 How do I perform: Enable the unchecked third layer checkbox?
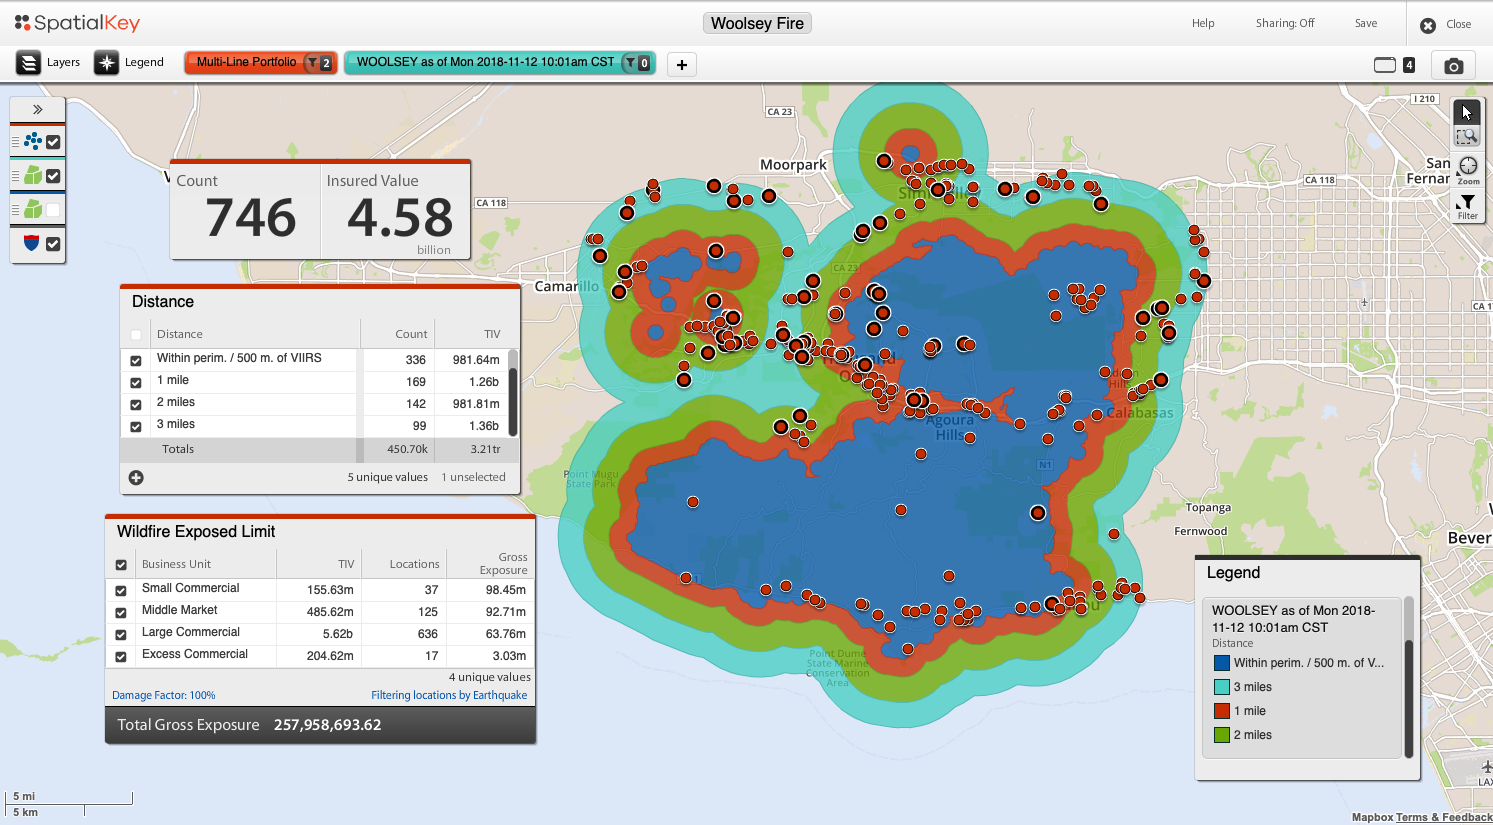tap(53, 210)
